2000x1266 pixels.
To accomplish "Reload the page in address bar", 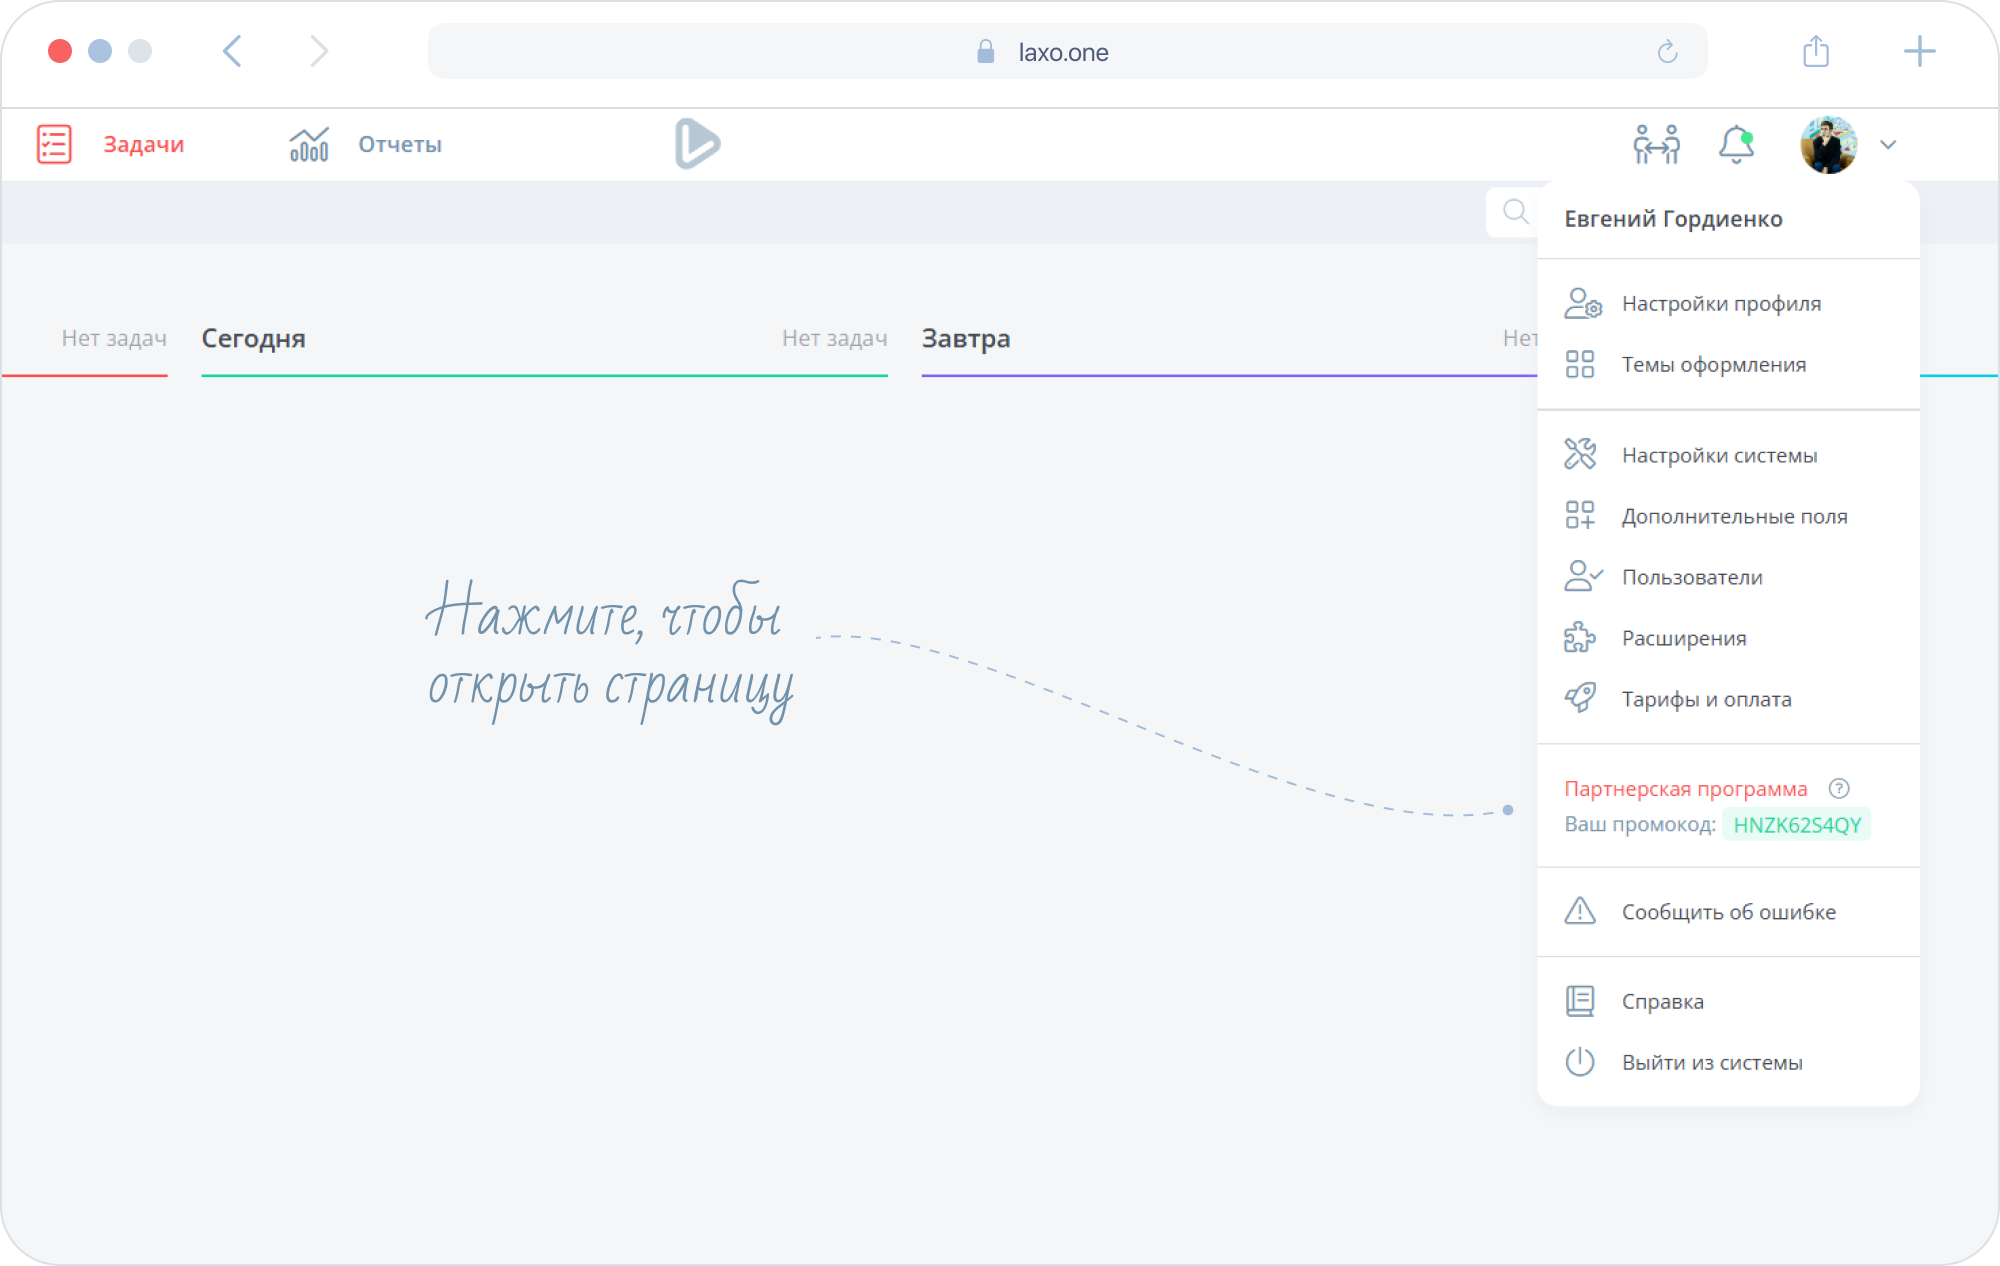I will [x=1667, y=52].
